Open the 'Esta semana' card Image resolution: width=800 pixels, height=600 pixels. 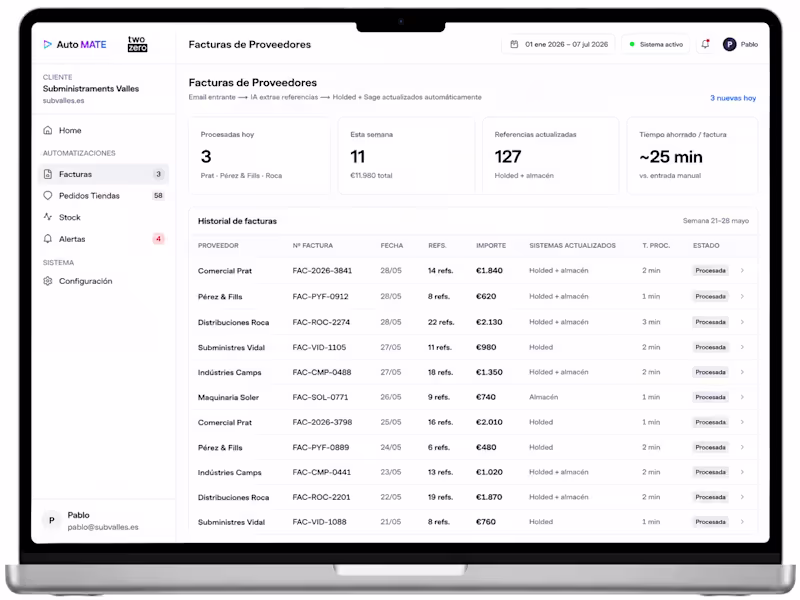point(406,155)
